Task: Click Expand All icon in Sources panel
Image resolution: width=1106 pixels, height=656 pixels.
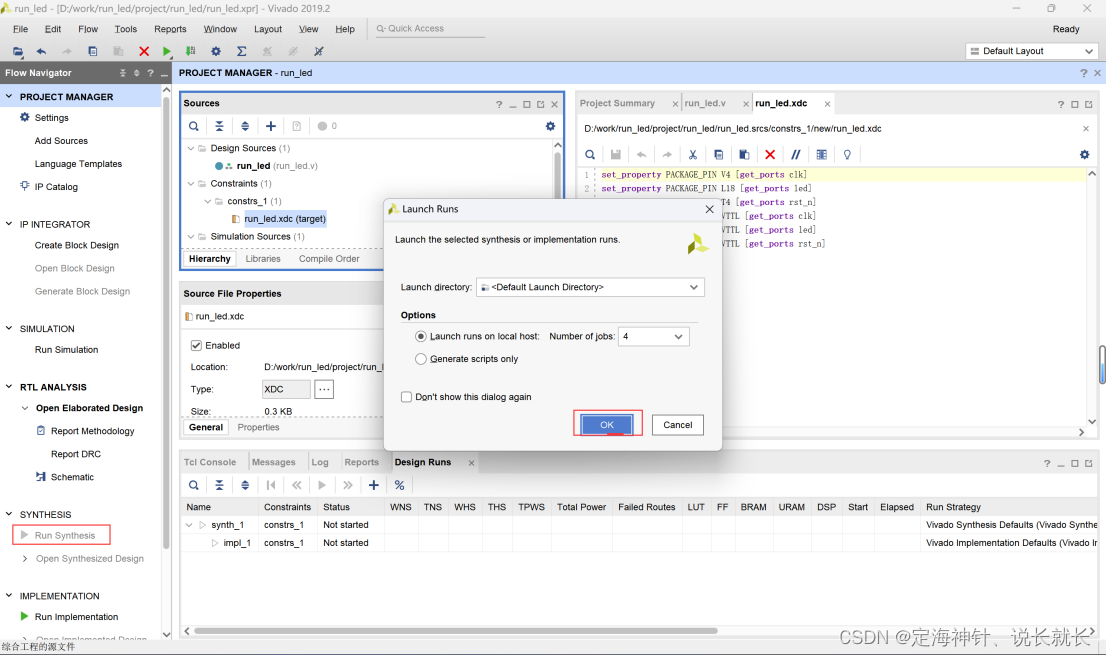Action: pyautogui.click(x=245, y=126)
